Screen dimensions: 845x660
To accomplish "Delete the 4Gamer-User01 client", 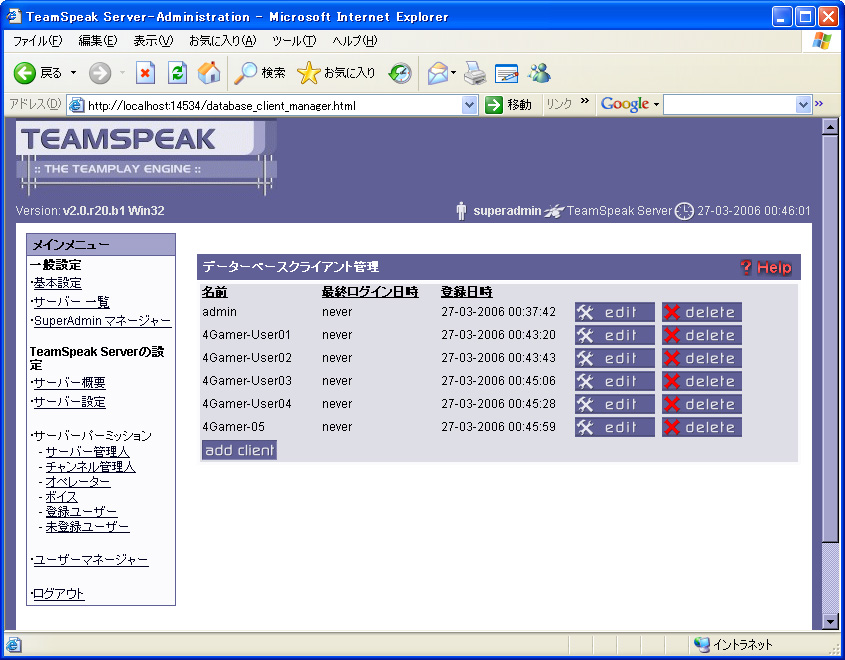I will click(x=701, y=335).
